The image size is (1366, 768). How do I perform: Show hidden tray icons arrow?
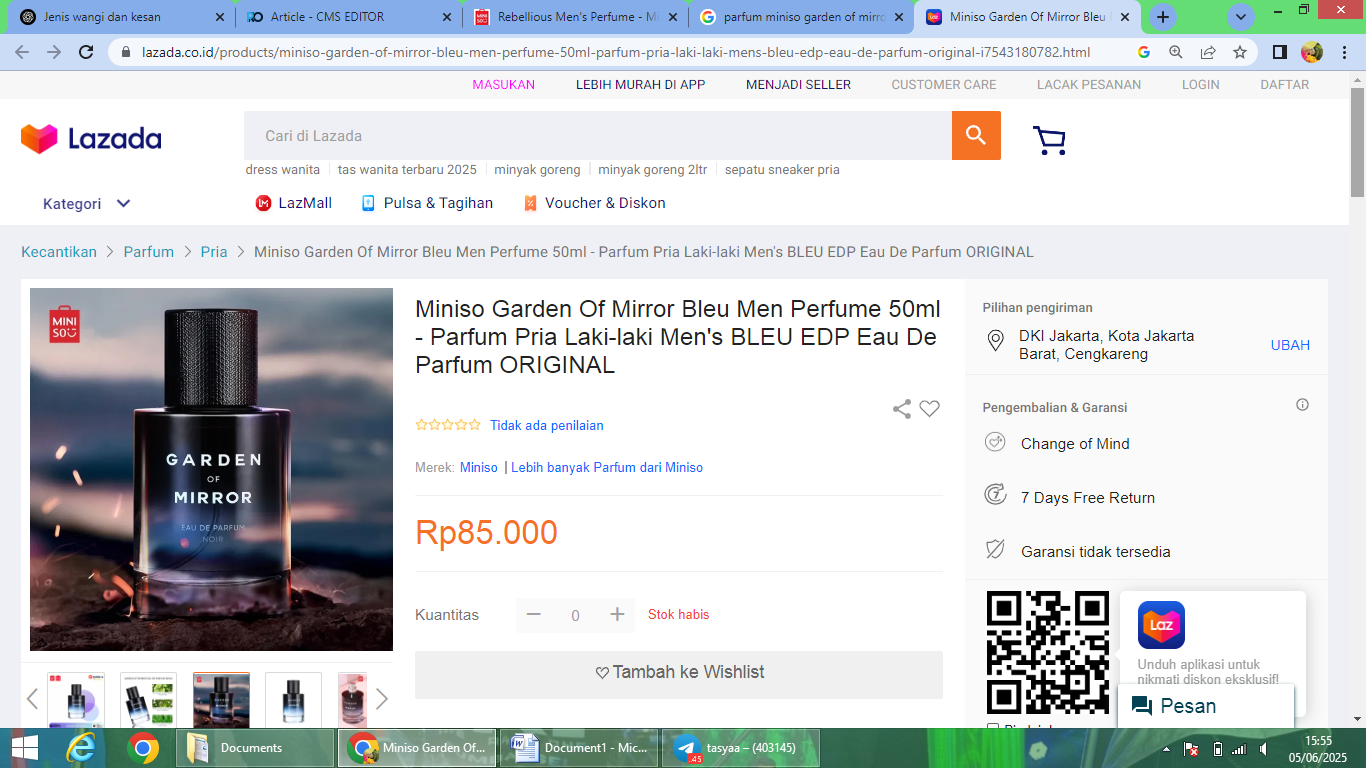(1167, 749)
